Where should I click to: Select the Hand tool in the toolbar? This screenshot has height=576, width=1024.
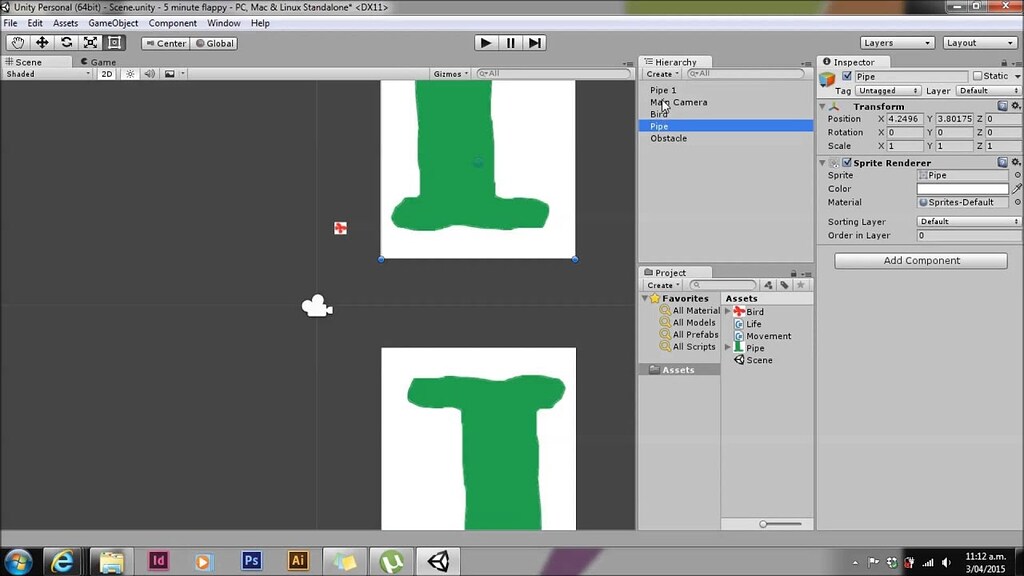click(16, 42)
